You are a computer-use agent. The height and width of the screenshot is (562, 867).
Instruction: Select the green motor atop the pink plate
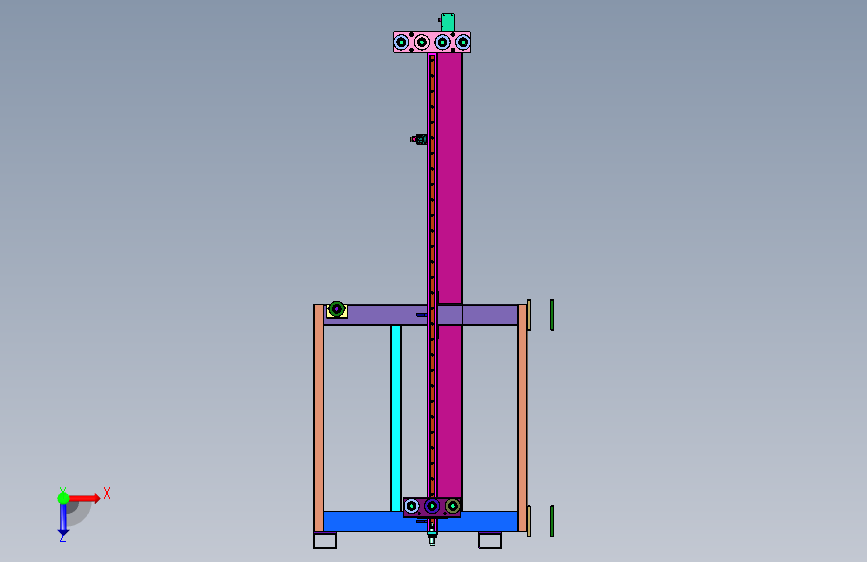click(447, 23)
